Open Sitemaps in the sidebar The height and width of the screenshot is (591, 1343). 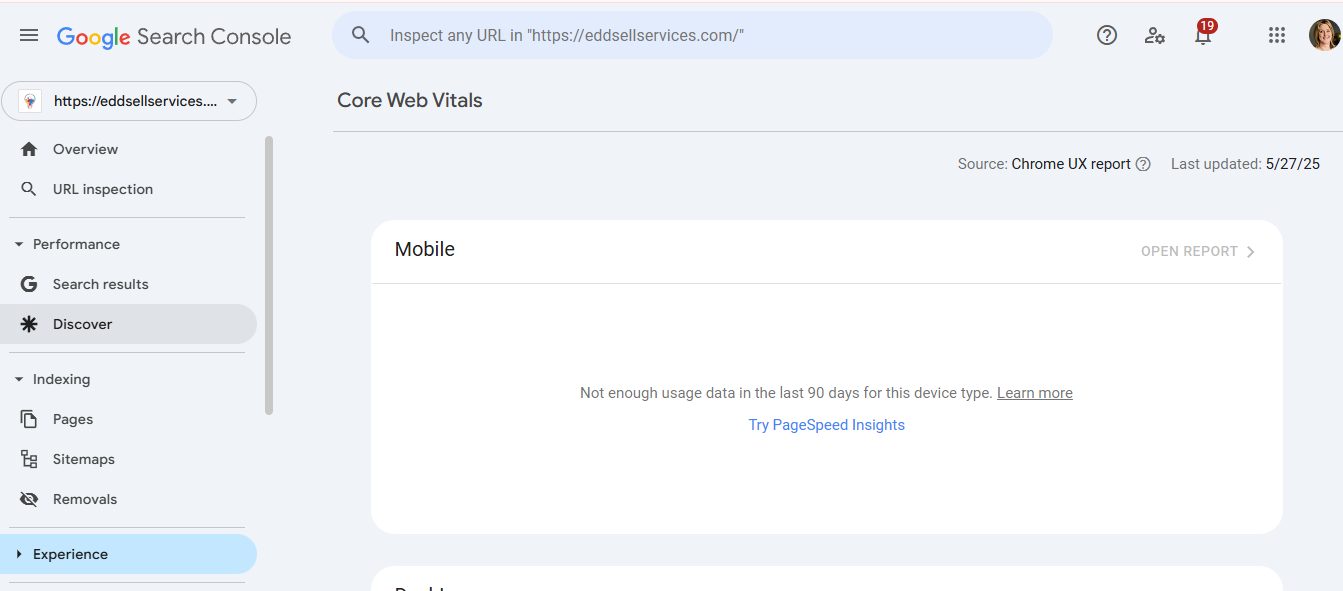[x=128, y=459]
